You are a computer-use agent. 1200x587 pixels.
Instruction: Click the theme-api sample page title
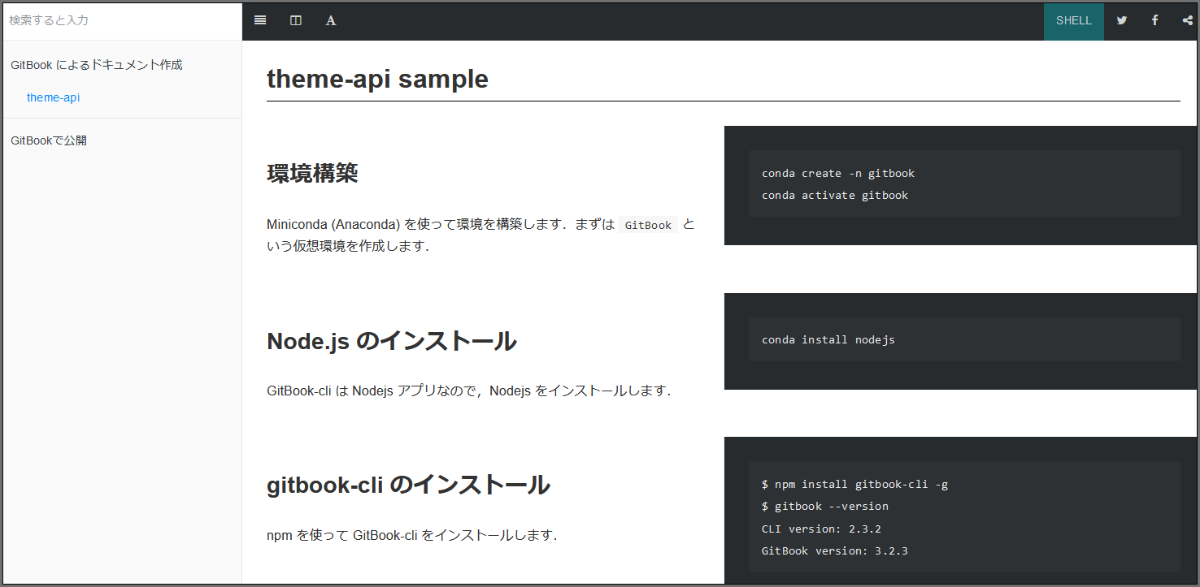(378, 79)
